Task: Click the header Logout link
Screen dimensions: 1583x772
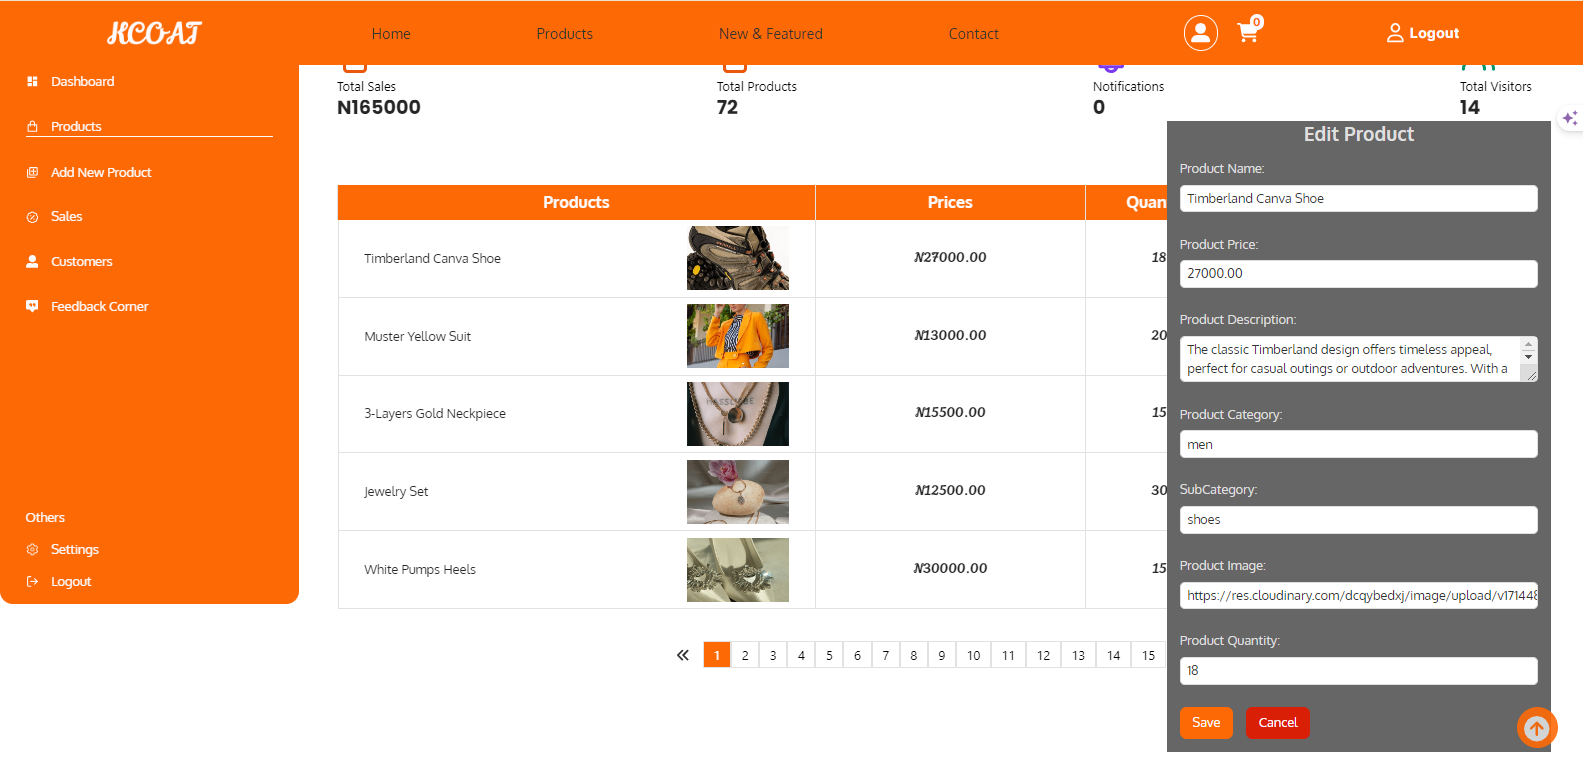Action: pyautogui.click(x=1434, y=33)
